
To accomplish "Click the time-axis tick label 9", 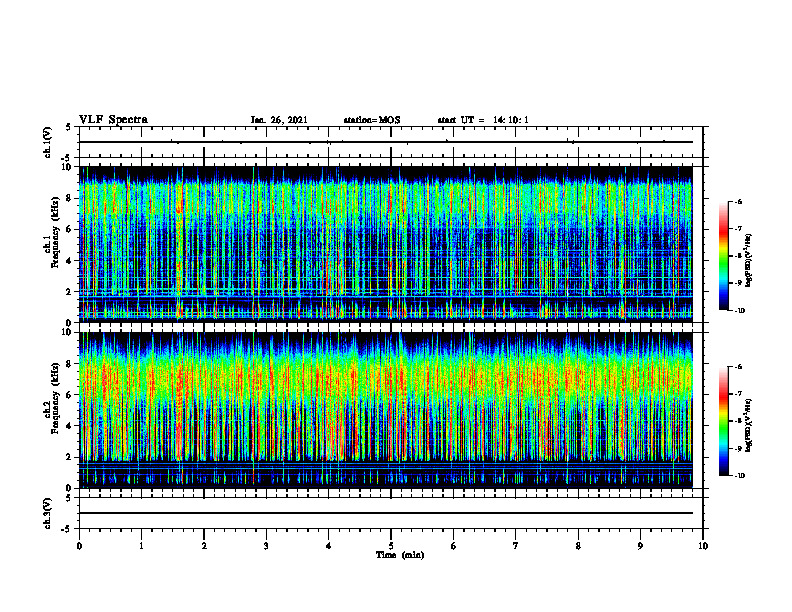I will click(640, 546).
